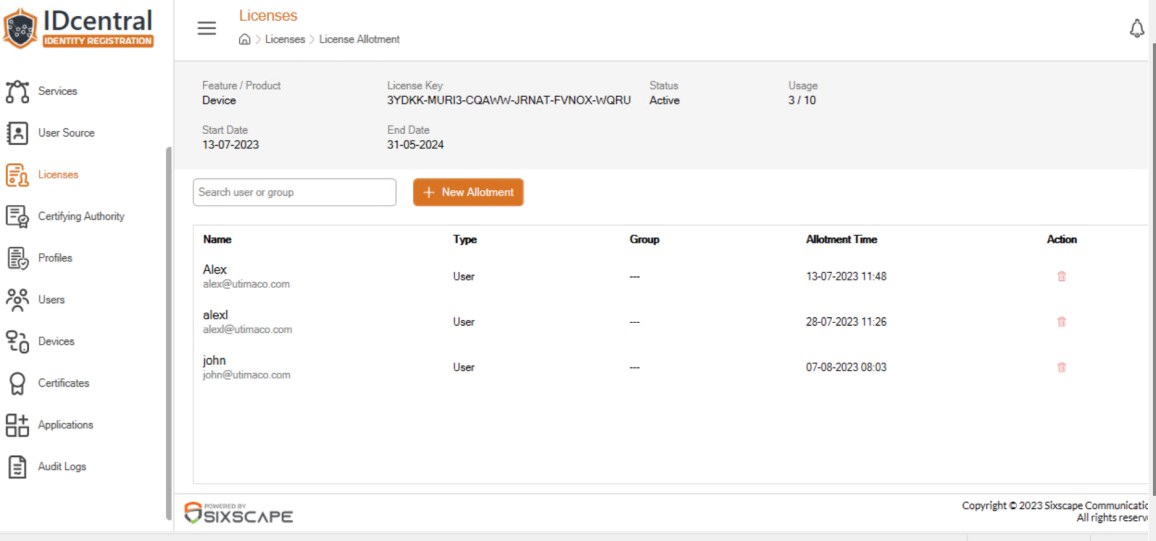
Task: Open Profiles menu item
Action: point(55,259)
